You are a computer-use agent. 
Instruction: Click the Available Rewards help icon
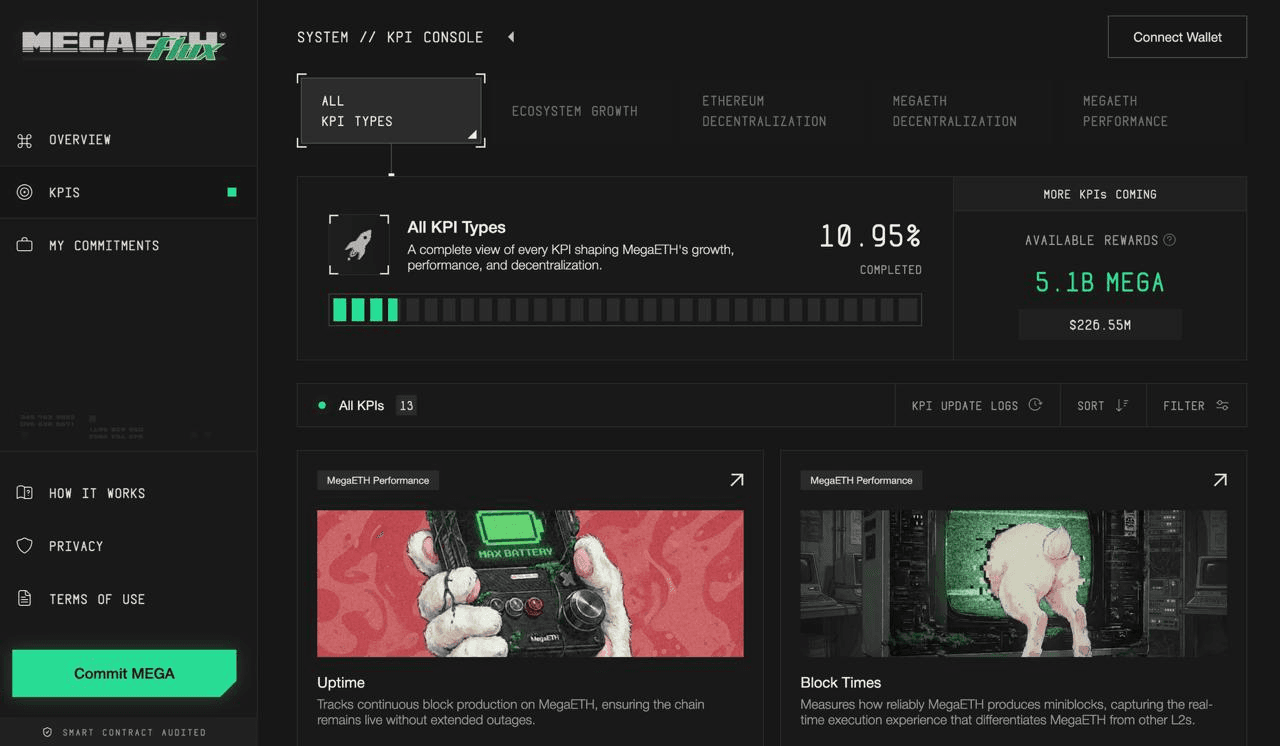pyautogui.click(x=1170, y=240)
